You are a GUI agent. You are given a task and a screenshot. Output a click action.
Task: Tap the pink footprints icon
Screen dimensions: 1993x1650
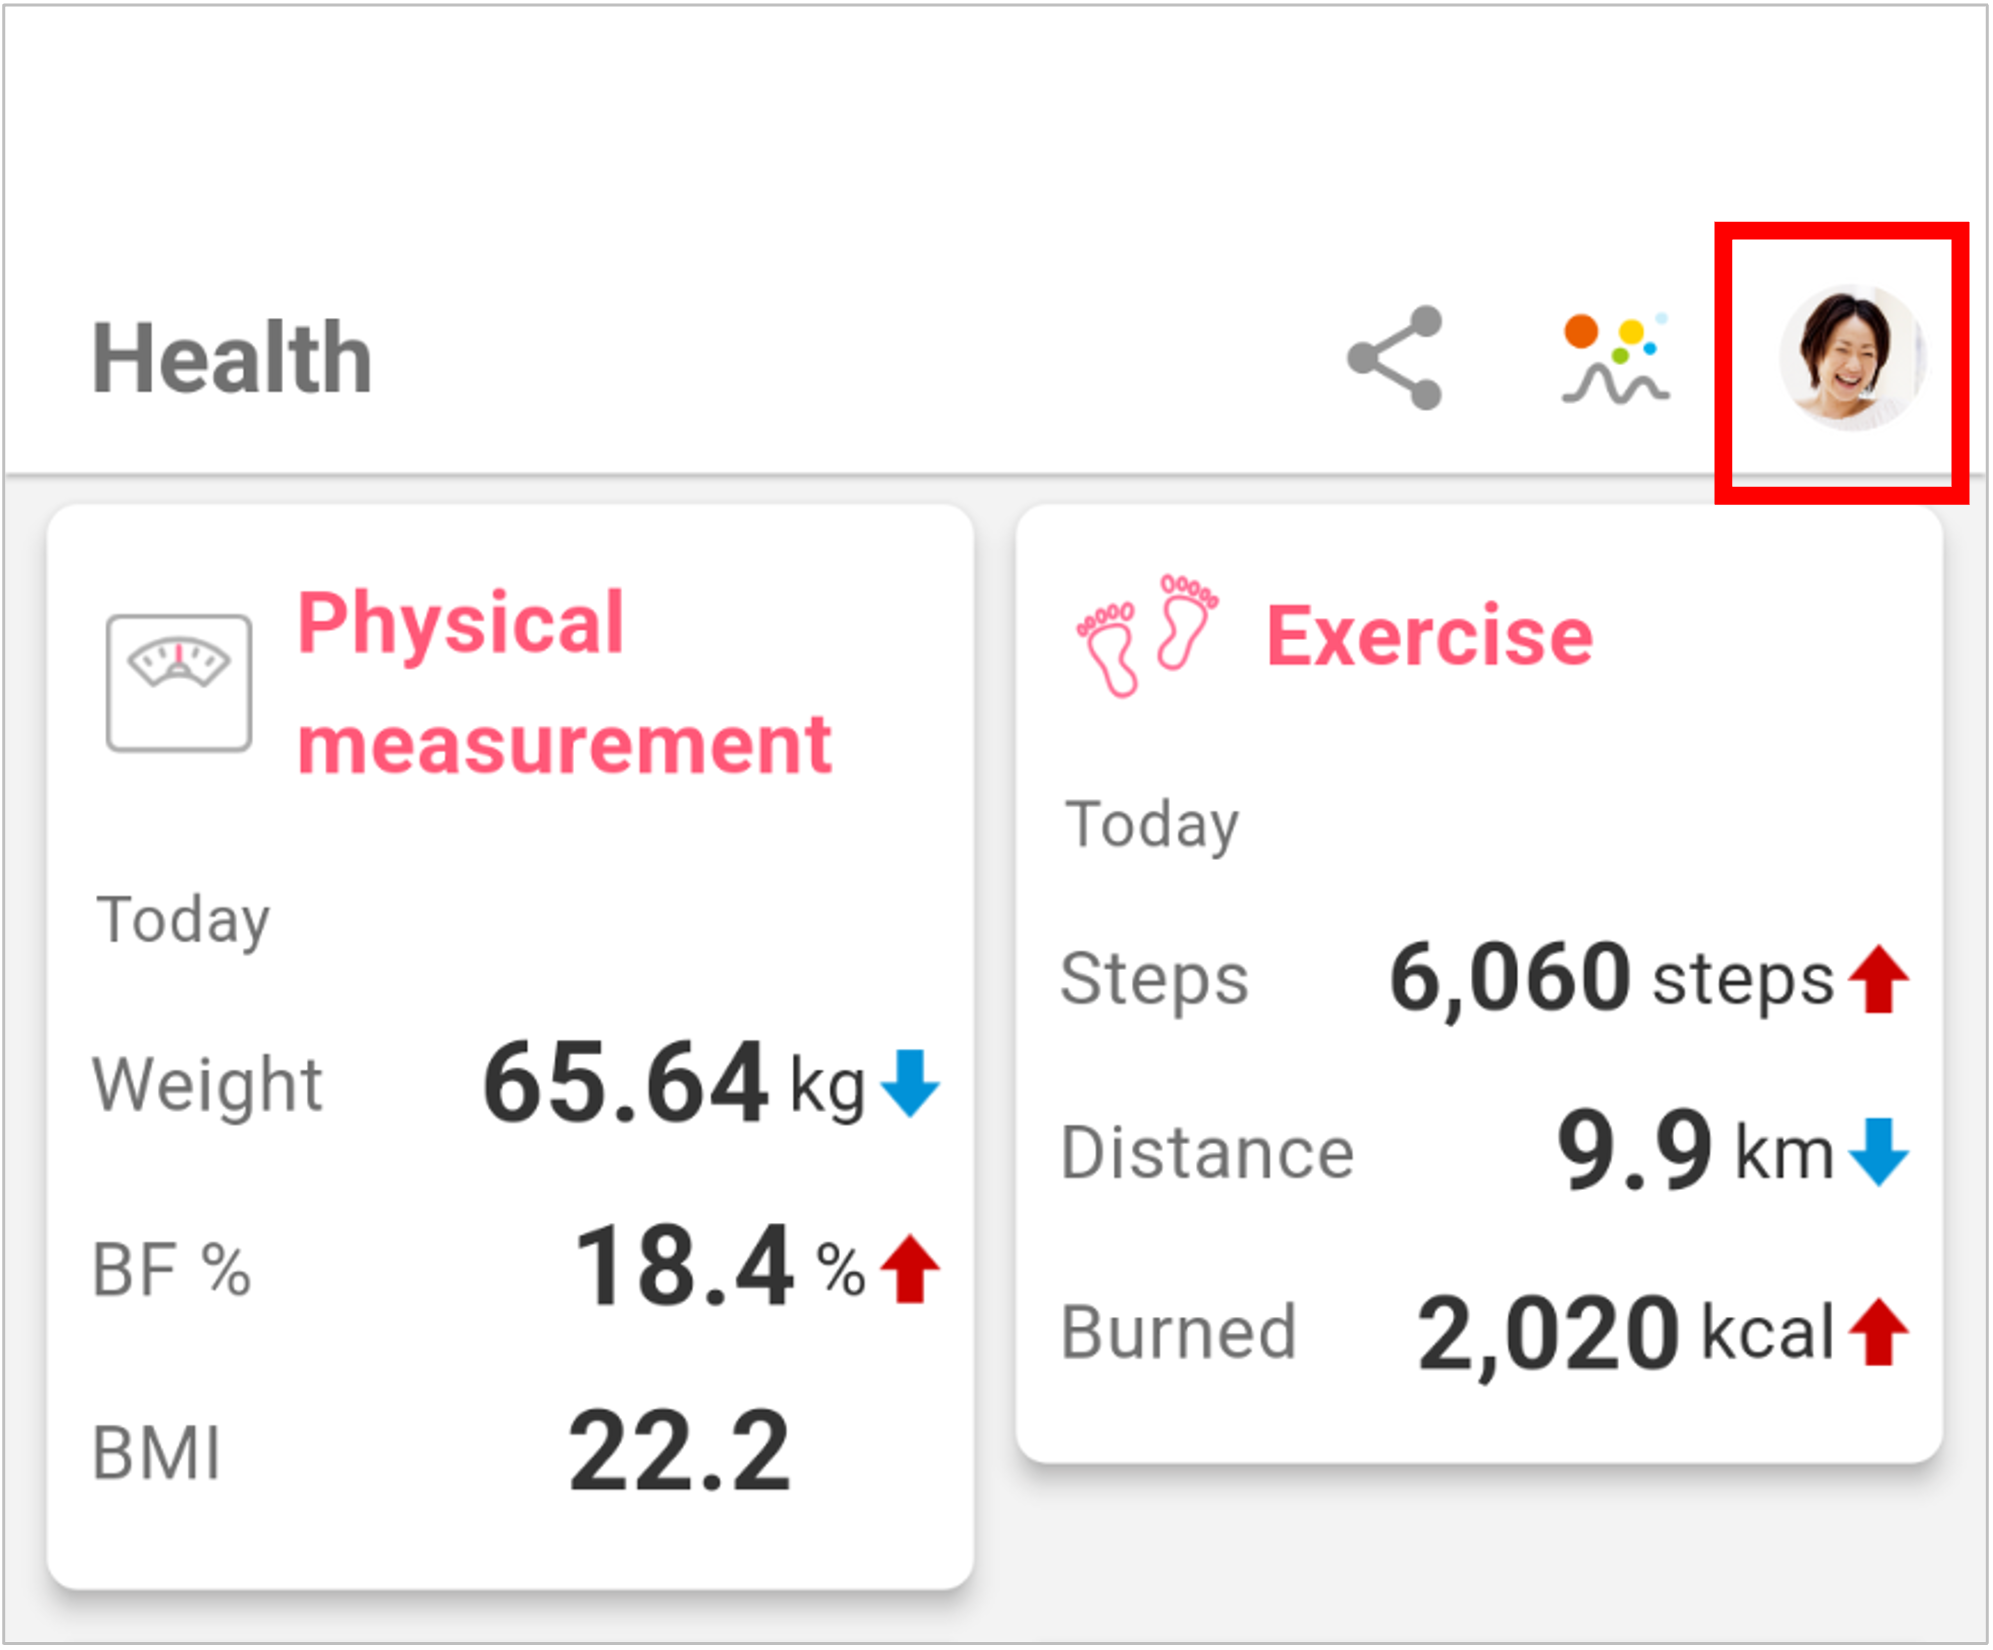(1147, 634)
